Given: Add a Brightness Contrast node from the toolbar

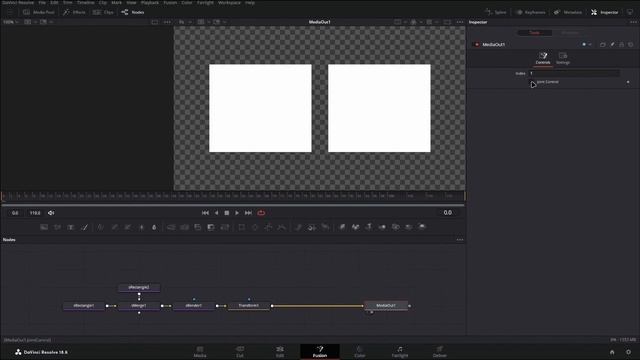Looking at the screenshot, I should coord(141,227).
